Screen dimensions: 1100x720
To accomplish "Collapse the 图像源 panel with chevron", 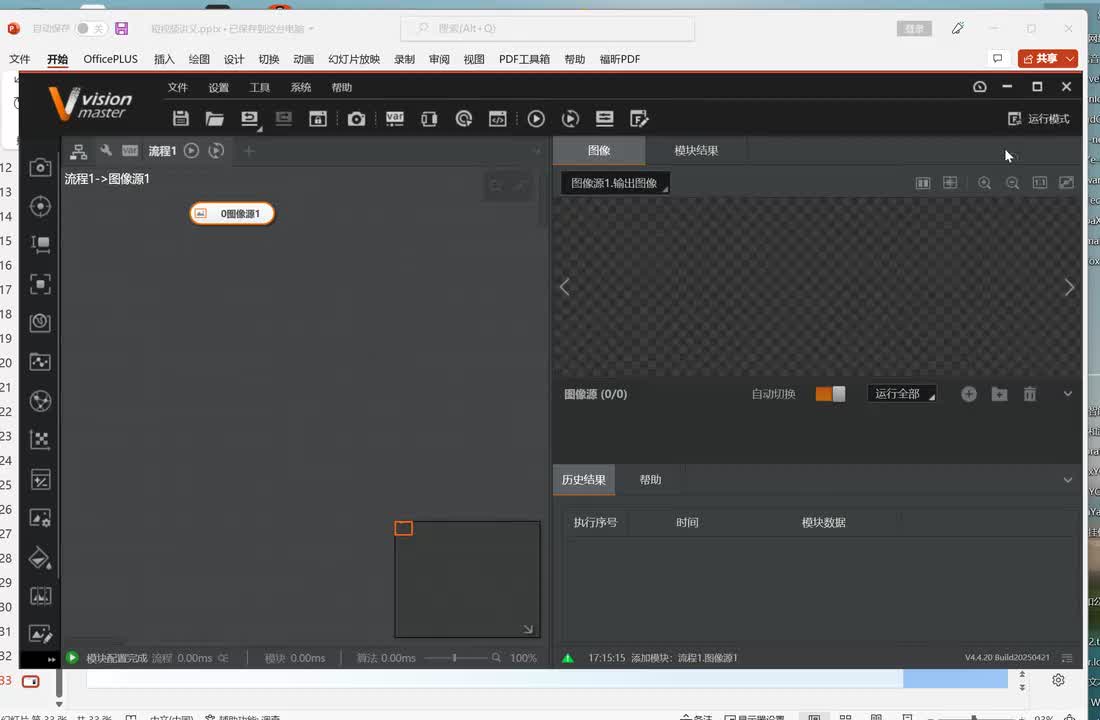I will 1068,394.
